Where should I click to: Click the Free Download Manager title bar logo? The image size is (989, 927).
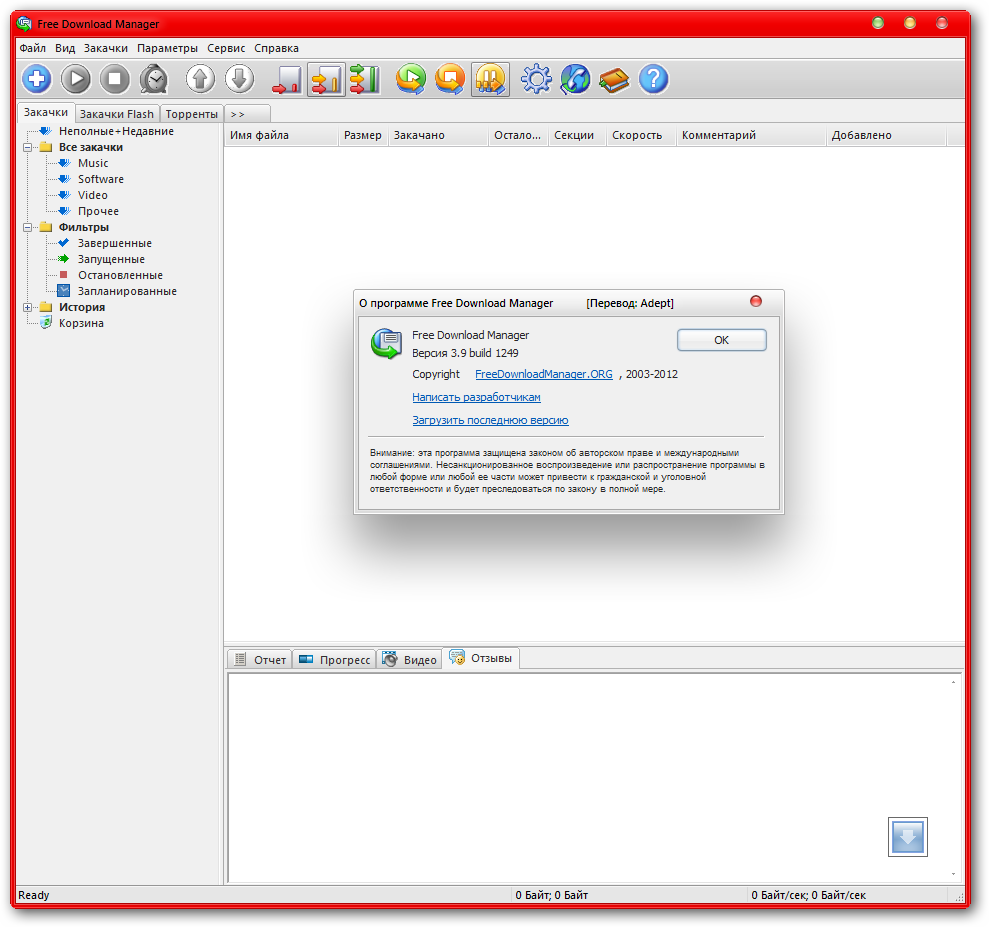[x=24, y=24]
